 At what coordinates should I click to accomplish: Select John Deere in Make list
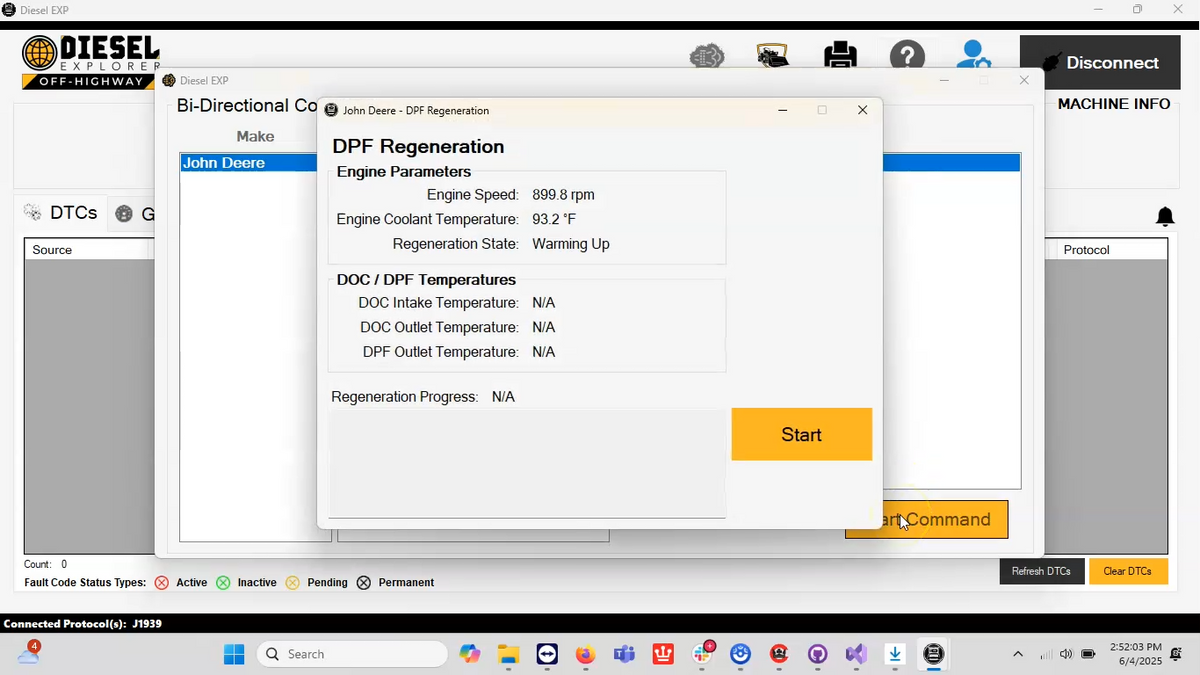point(249,163)
